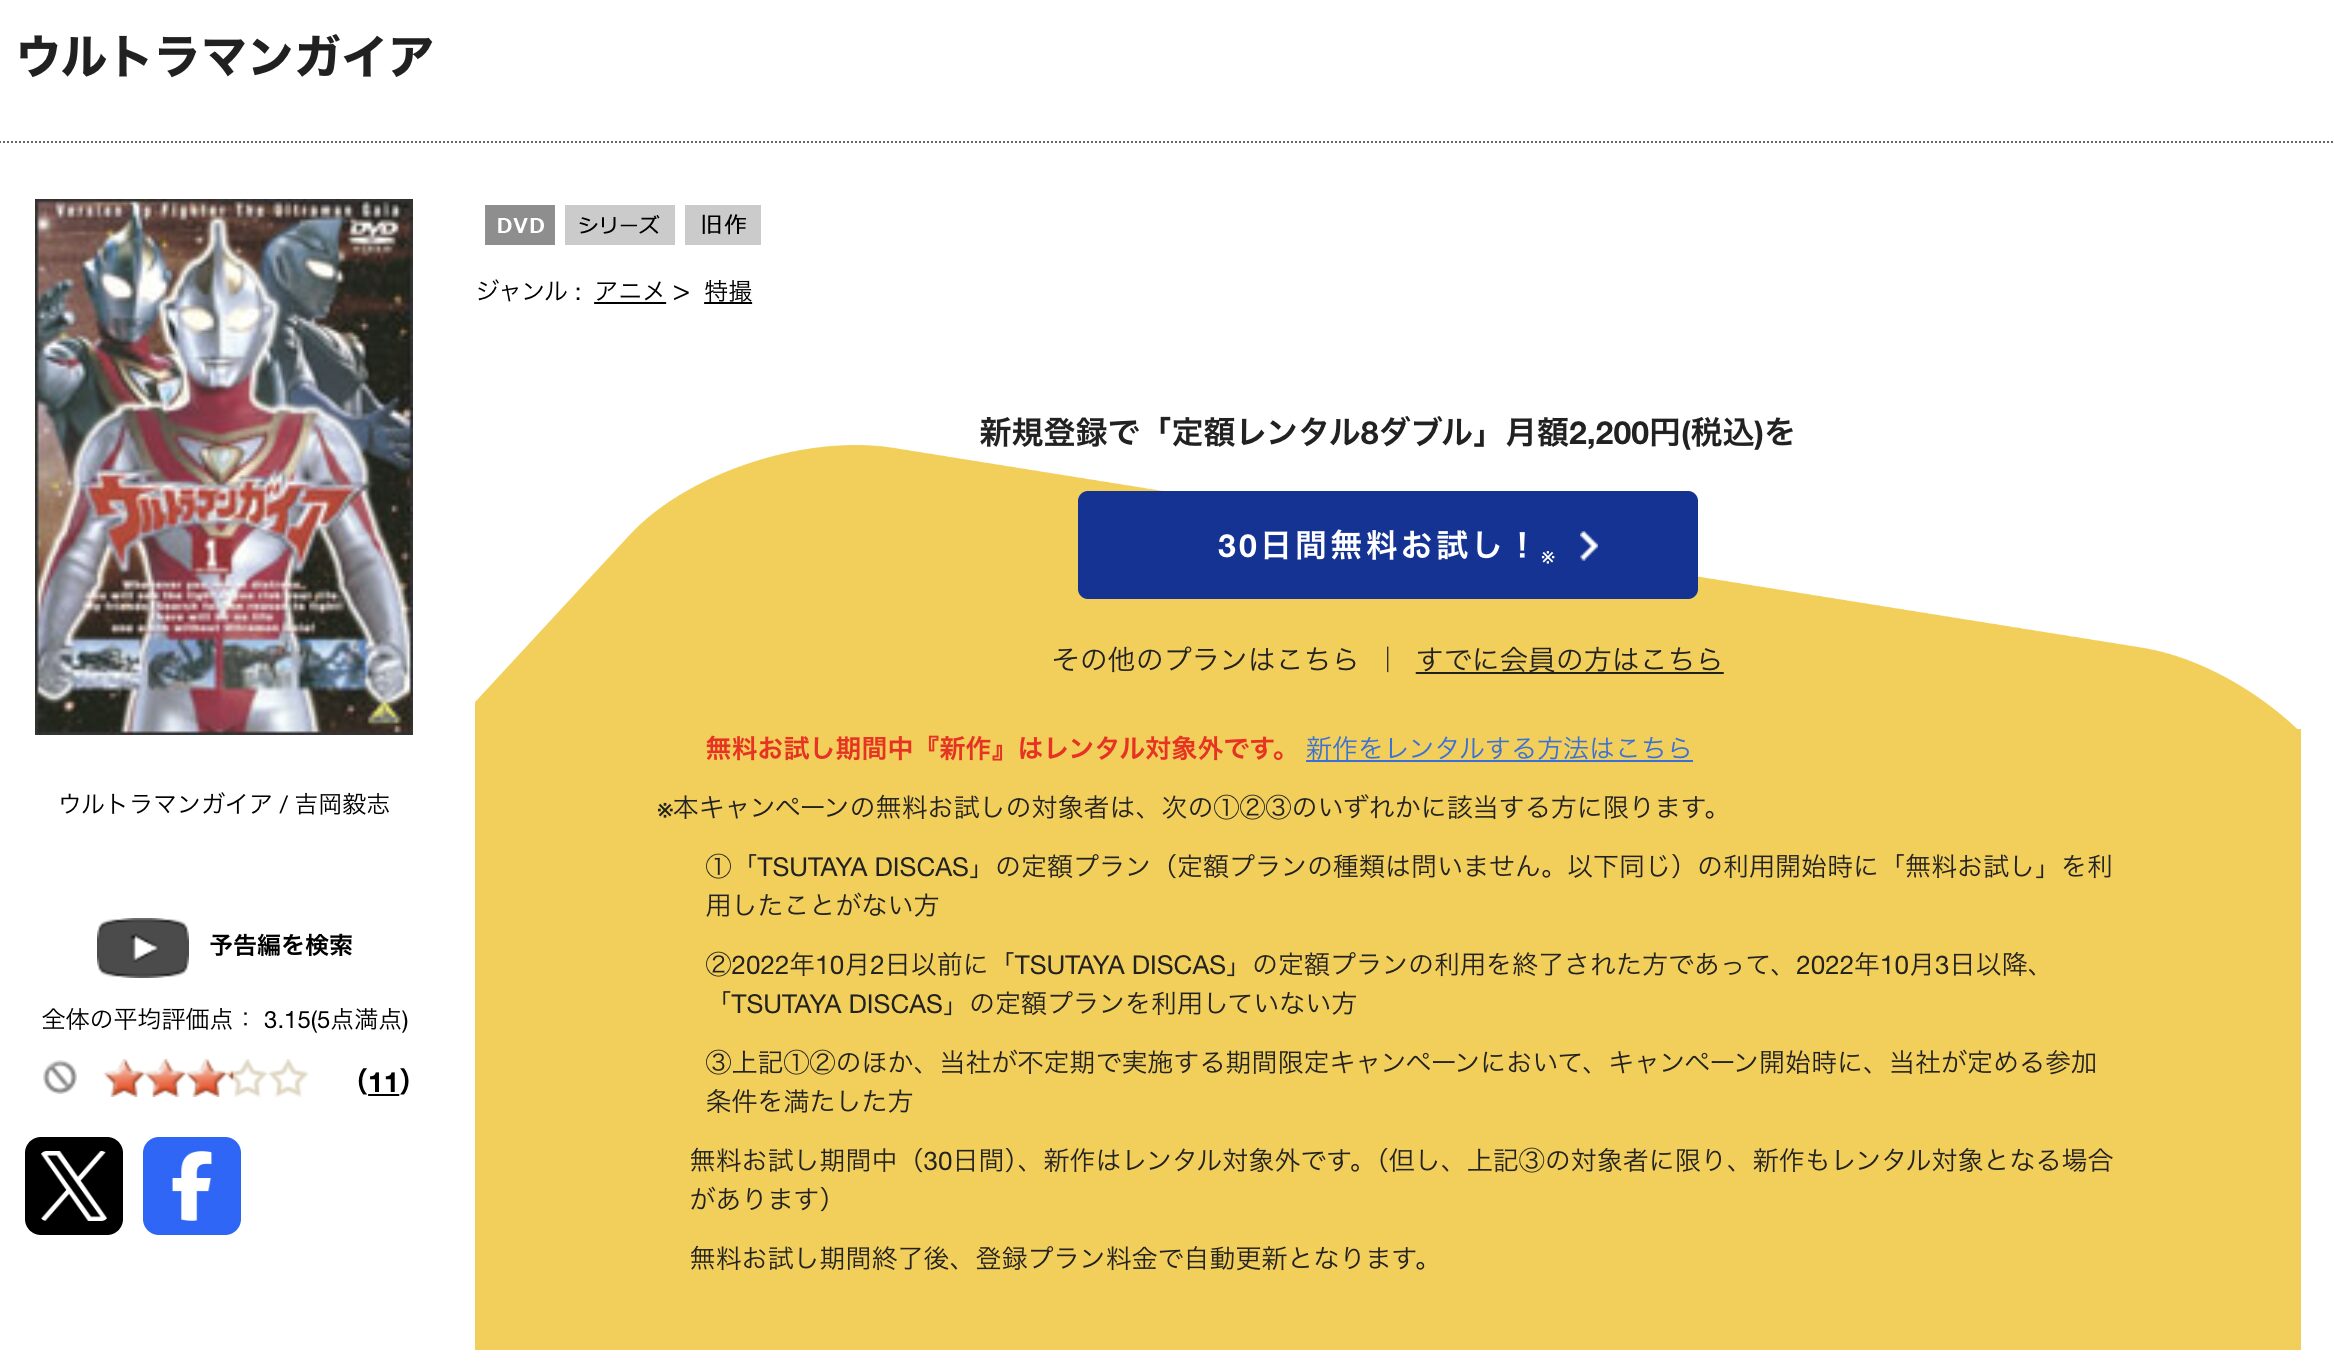Click the DVD tag badge
The height and width of the screenshot is (1366, 2334).
point(520,225)
